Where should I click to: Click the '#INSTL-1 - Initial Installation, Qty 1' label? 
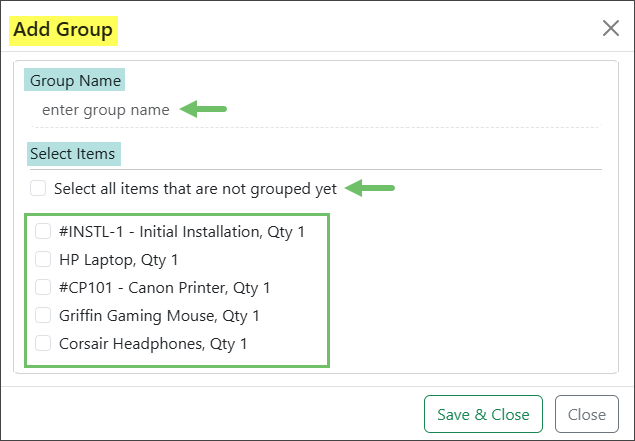click(182, 232)
